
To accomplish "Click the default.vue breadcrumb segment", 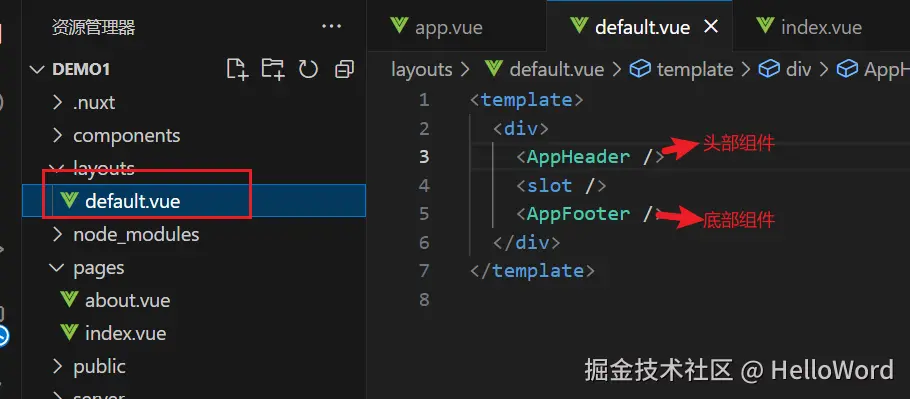I will [557, 70].
